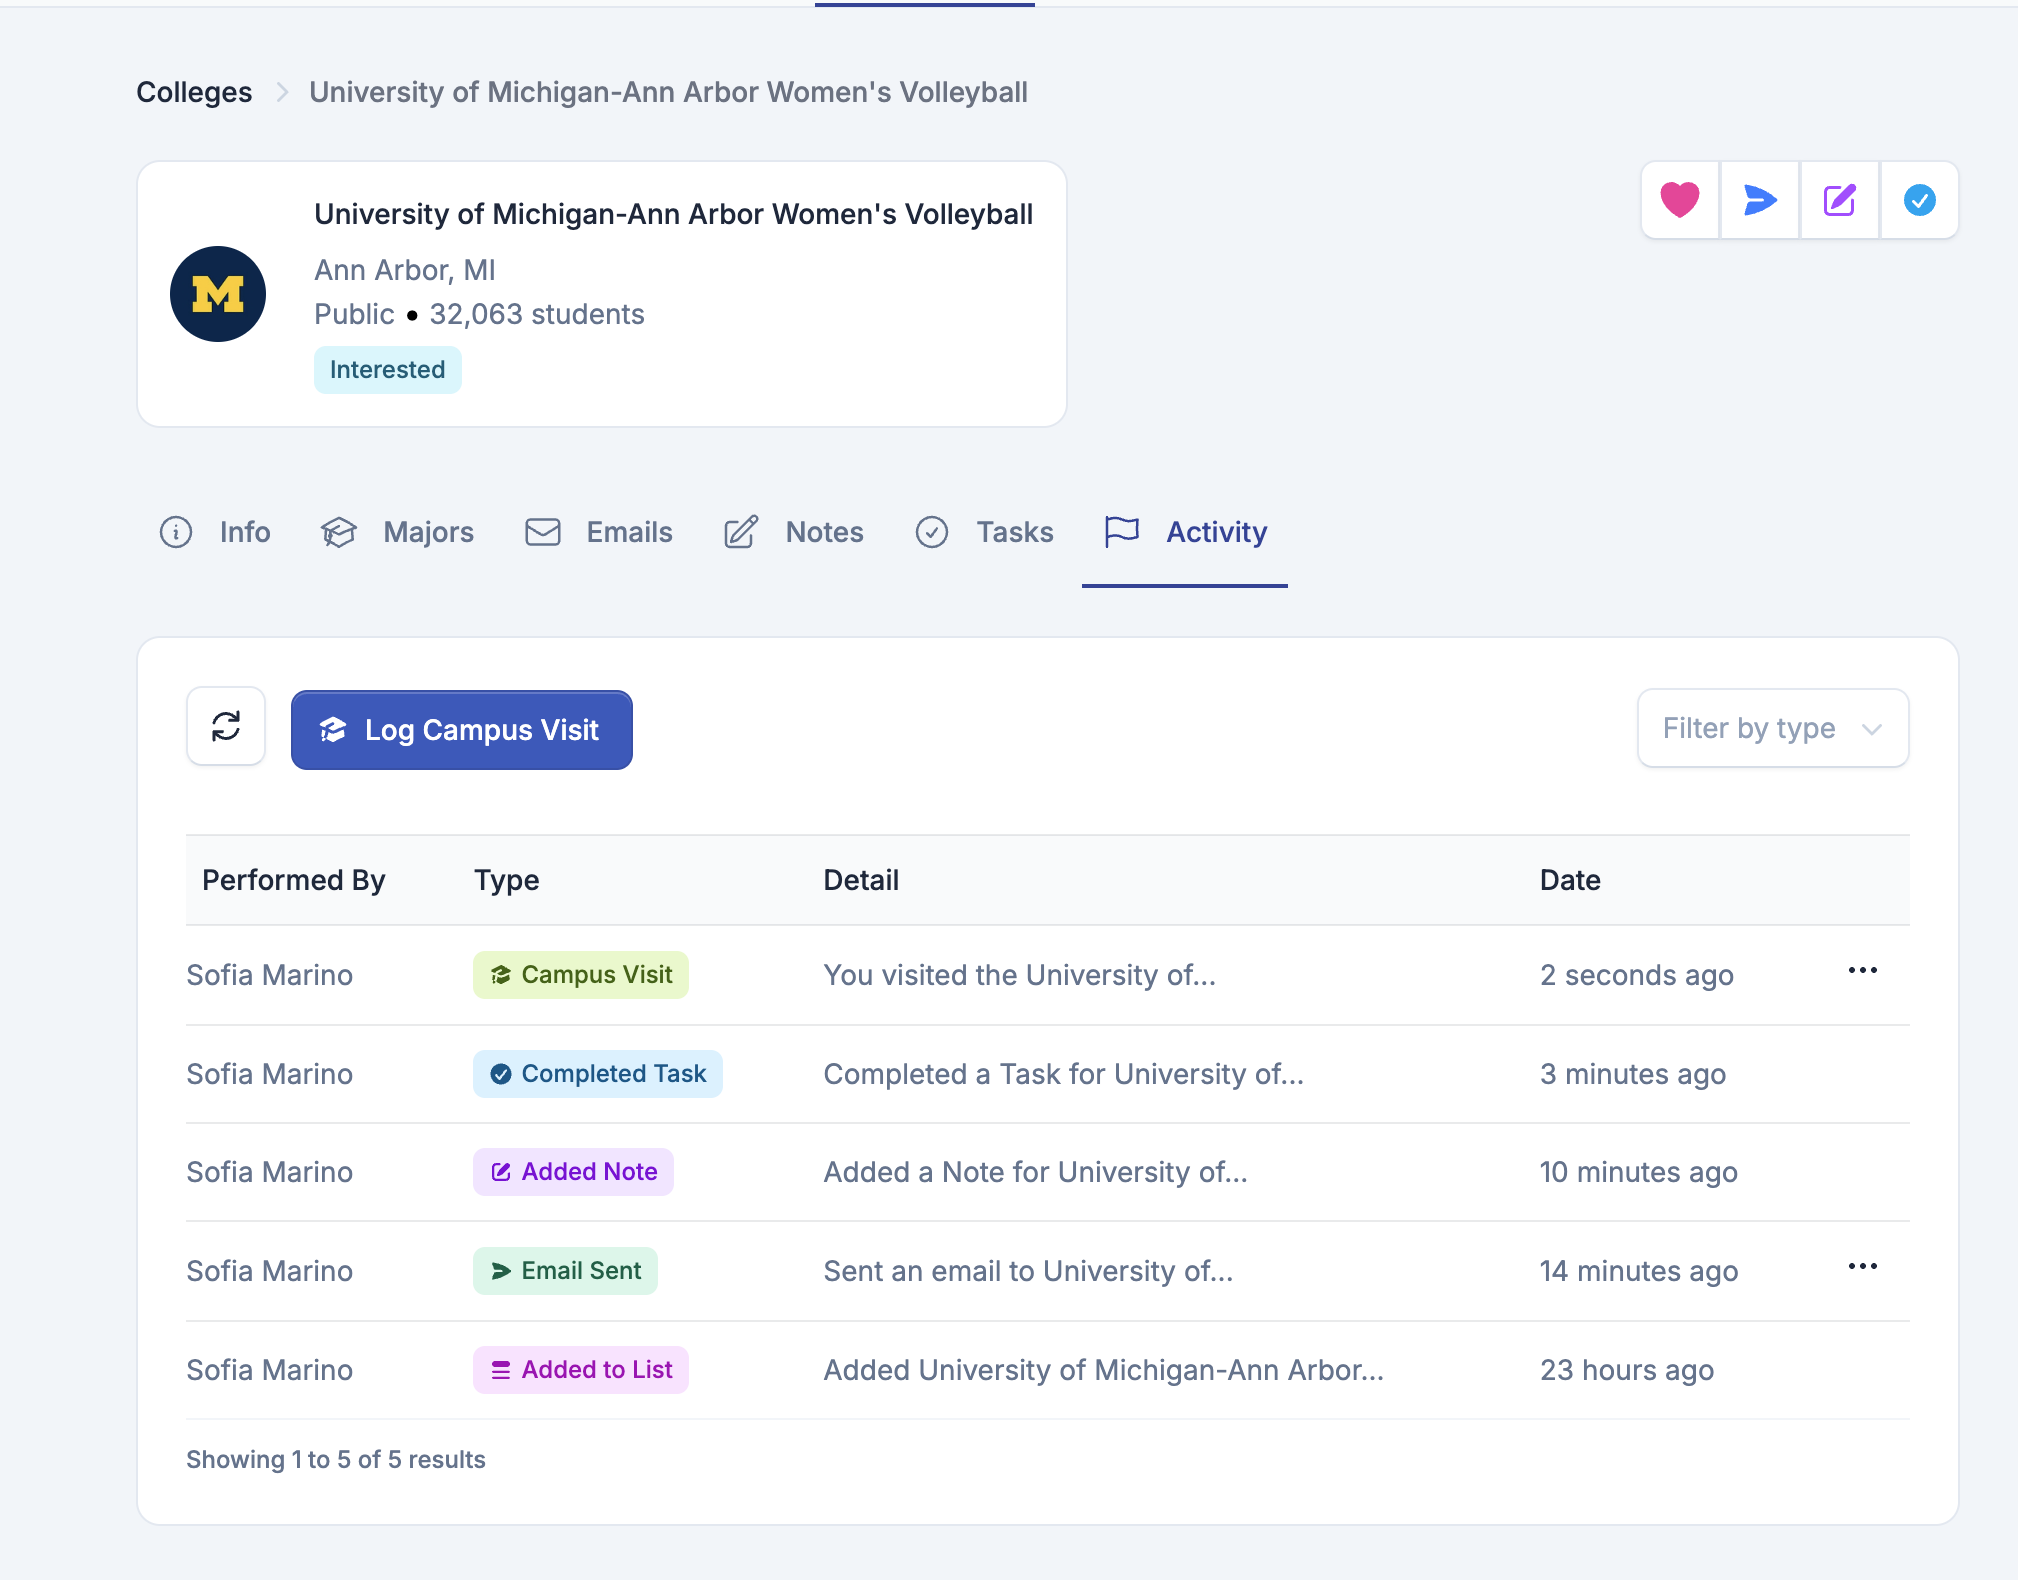This screenshot has height=1580, width=2018.
Task: Click 'Sent an email to University of...' detail
Action: point(1029,1271)
